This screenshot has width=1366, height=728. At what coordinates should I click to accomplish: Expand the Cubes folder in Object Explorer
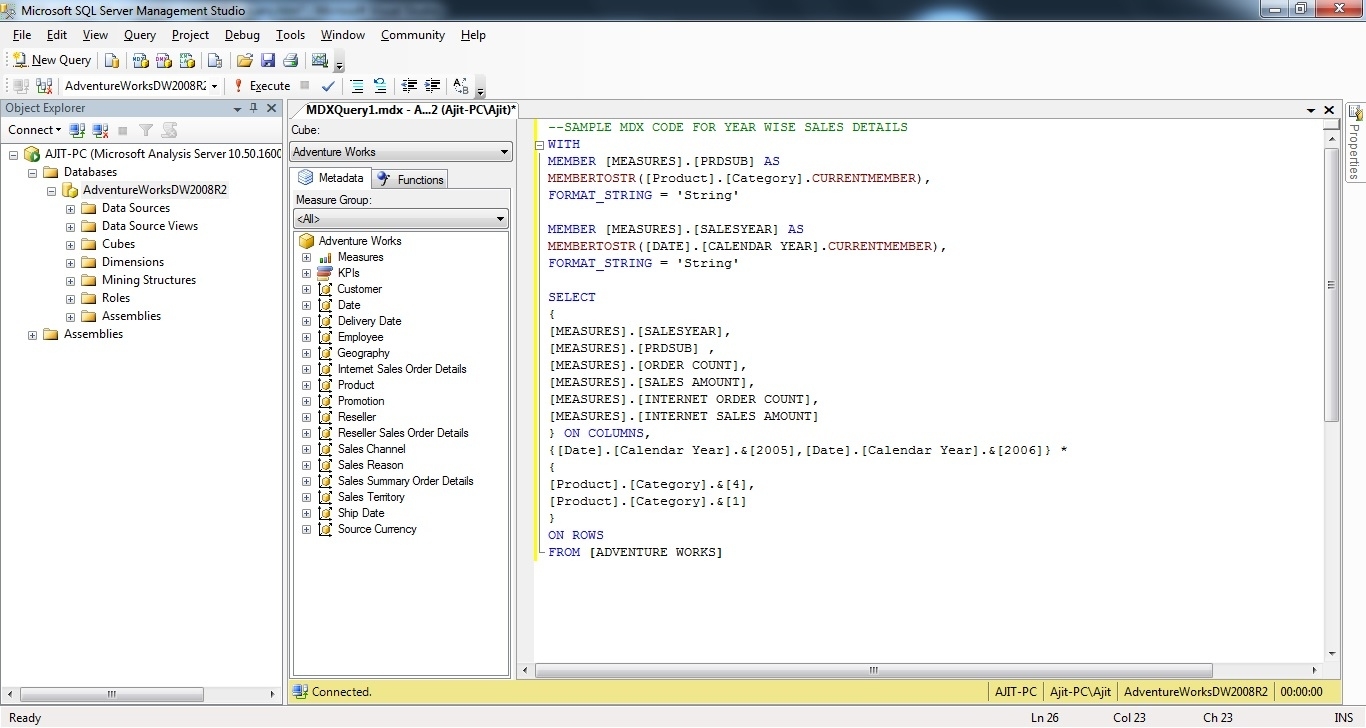tap(70, 244)
